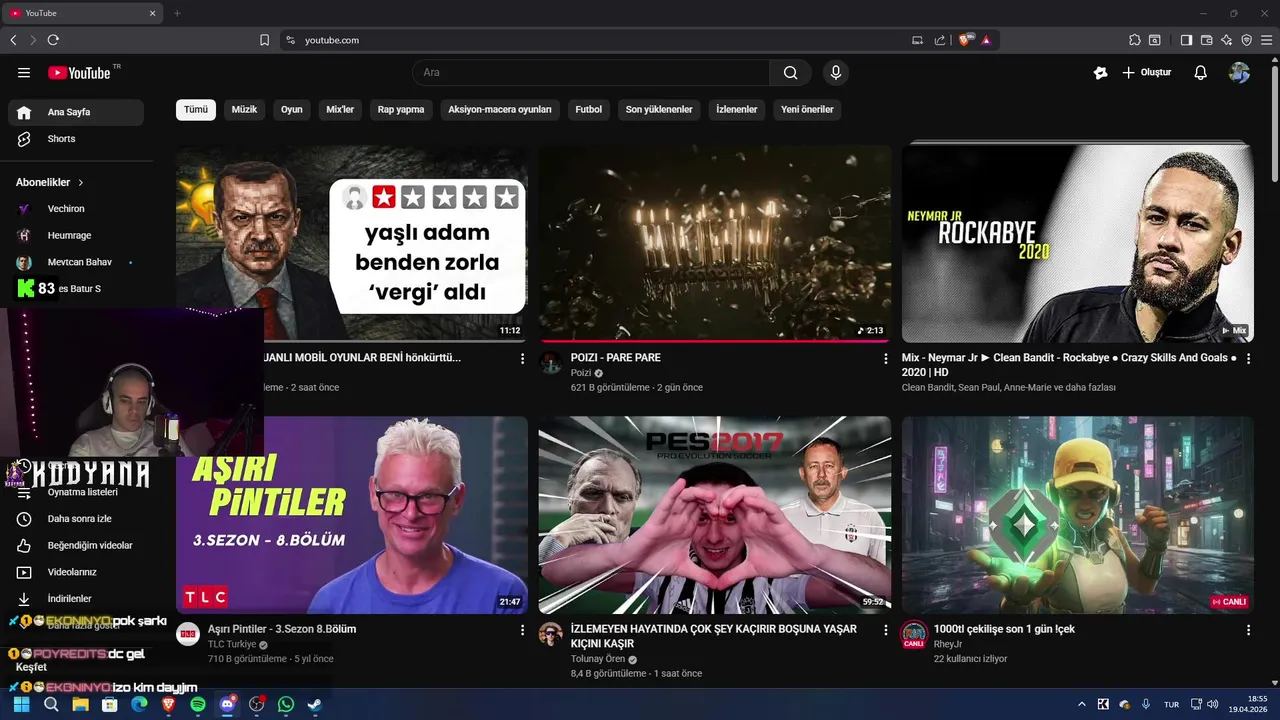
Task: Open the browser main menu
Action: click(x=1267, y=40)
